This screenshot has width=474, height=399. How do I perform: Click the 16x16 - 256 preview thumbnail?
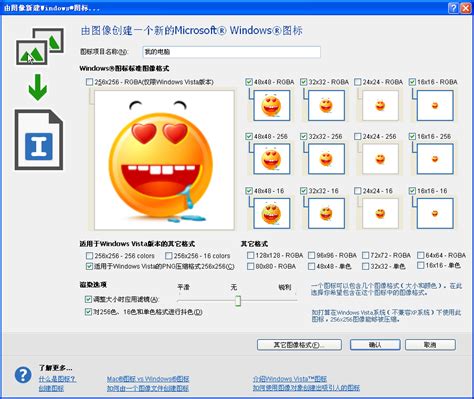pyautogui.click(x=435, y=159)
